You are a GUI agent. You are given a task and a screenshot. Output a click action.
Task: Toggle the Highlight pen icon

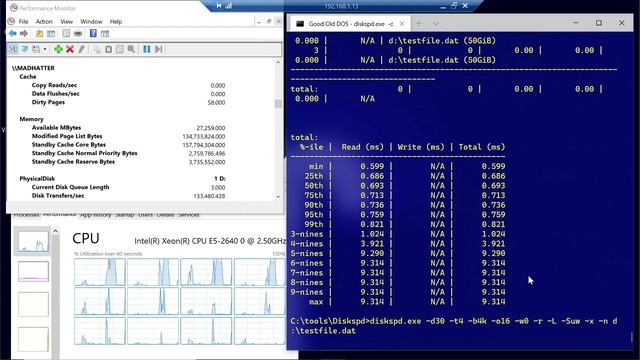click(81, 49)
